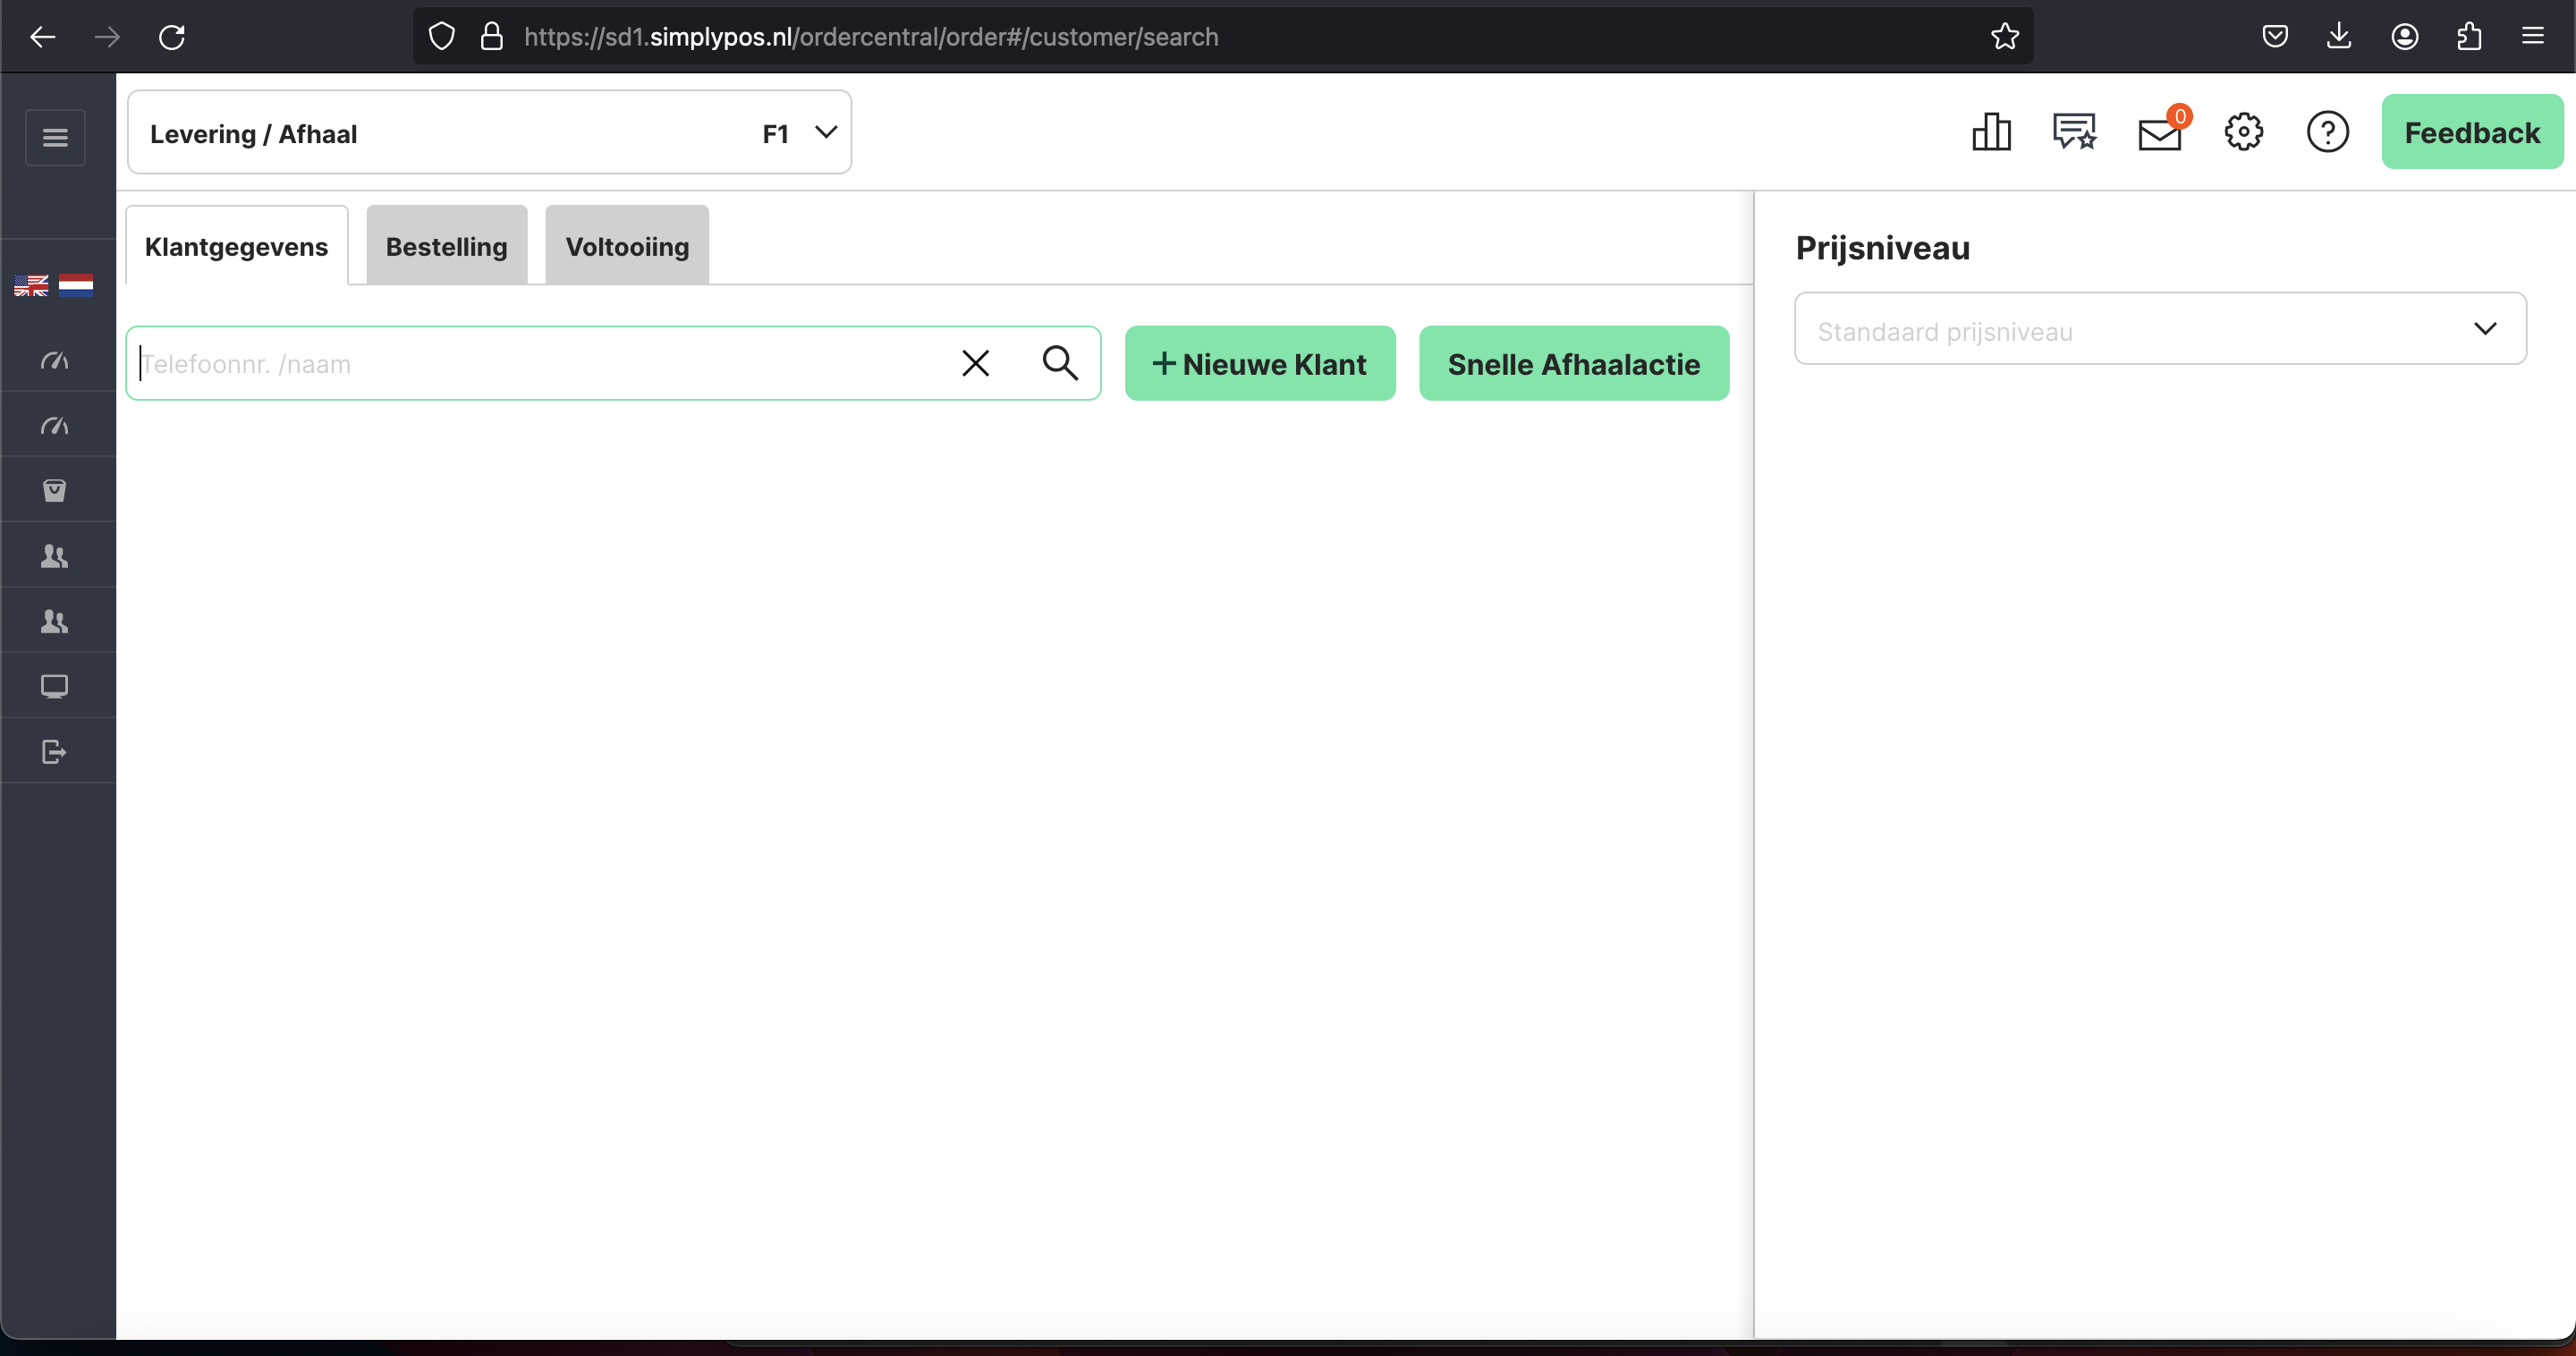Switch language to English flag

click(31, 286)
